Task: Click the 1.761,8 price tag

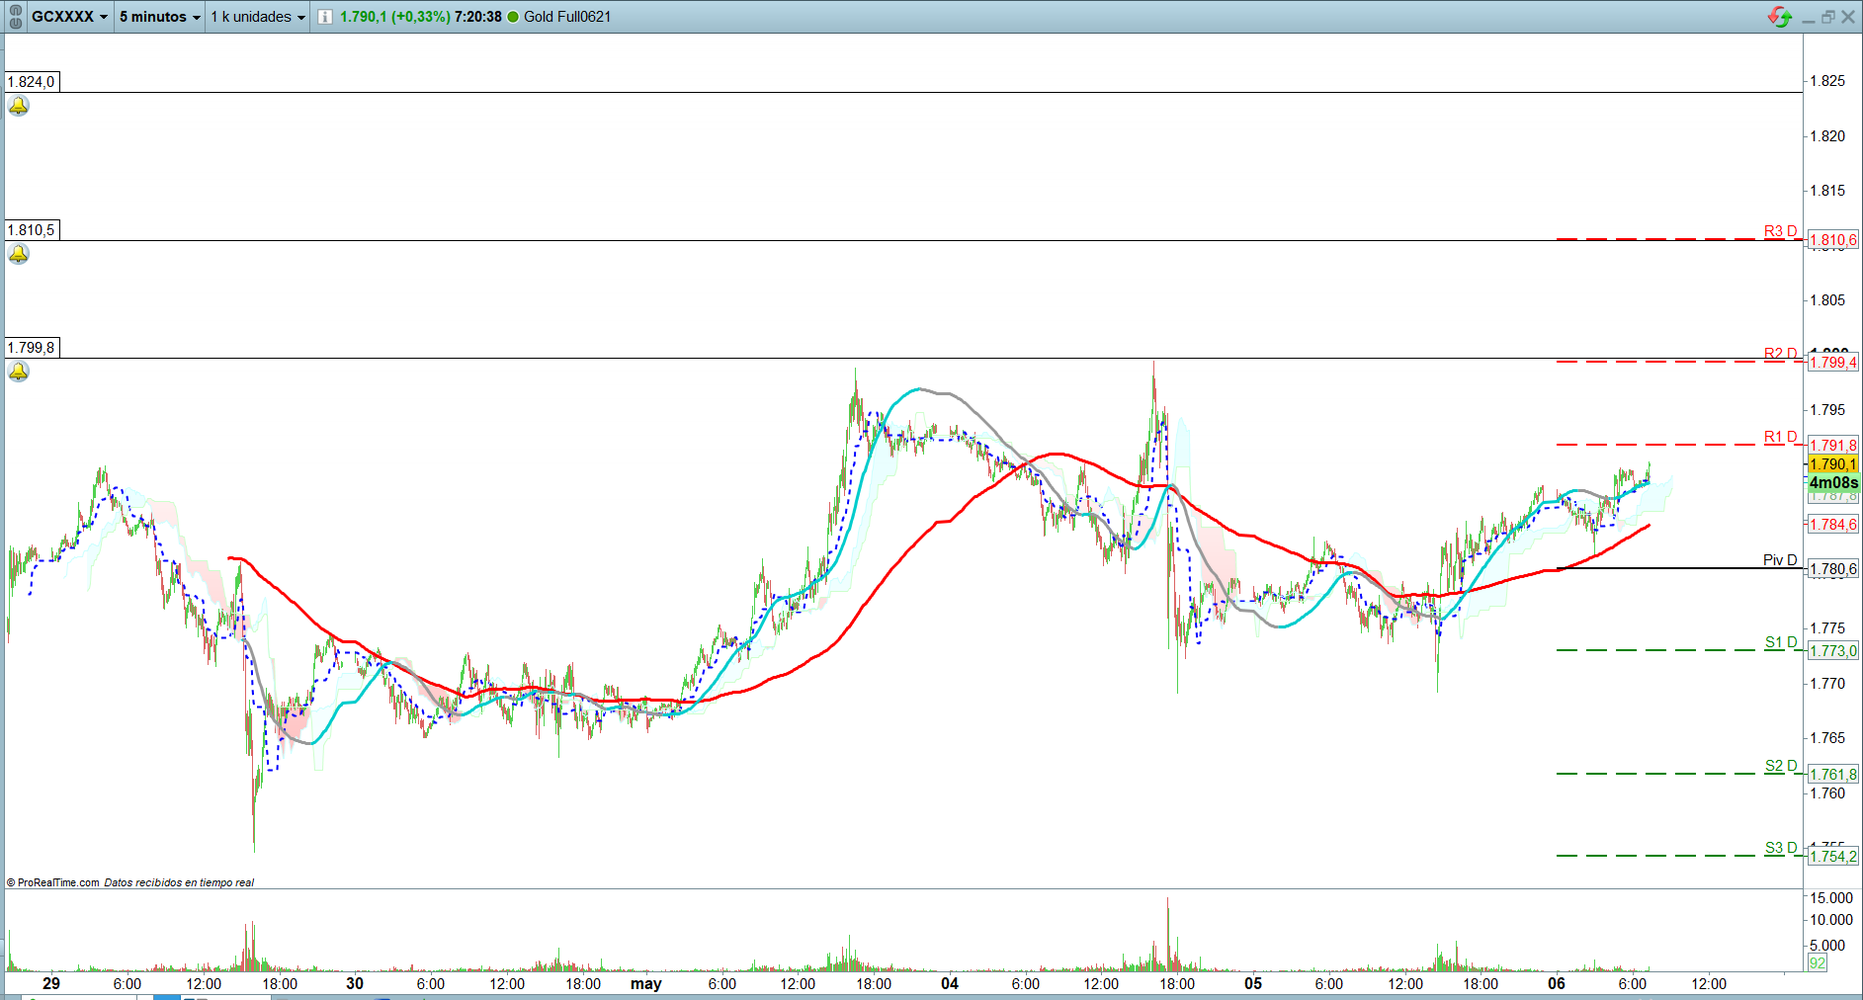Action: (x=1833, y=775)
